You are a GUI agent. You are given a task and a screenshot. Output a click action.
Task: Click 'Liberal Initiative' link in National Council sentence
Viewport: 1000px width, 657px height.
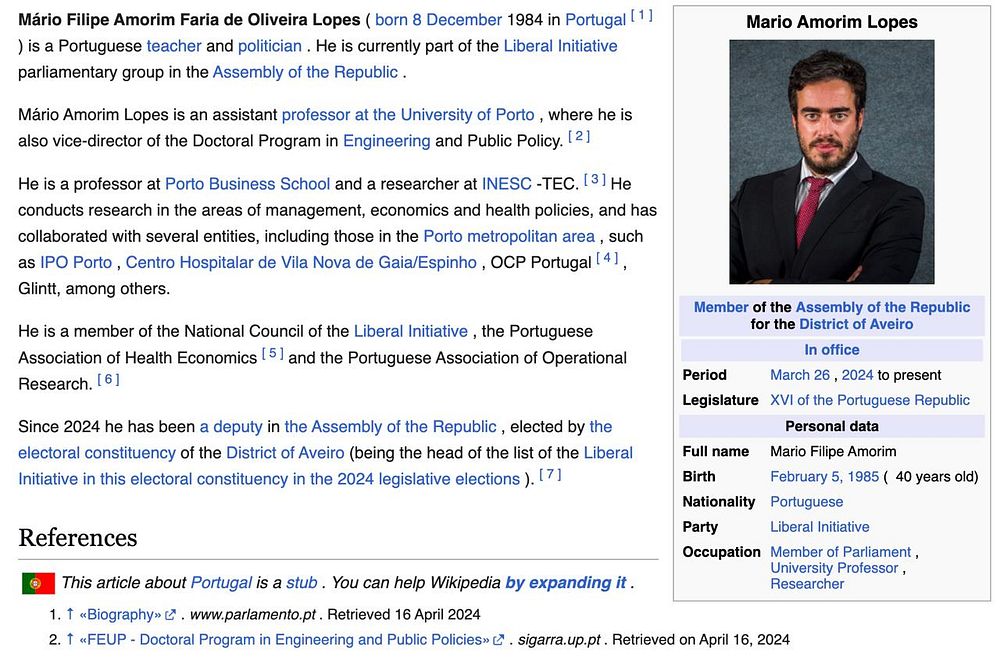(x=411, y=332)
